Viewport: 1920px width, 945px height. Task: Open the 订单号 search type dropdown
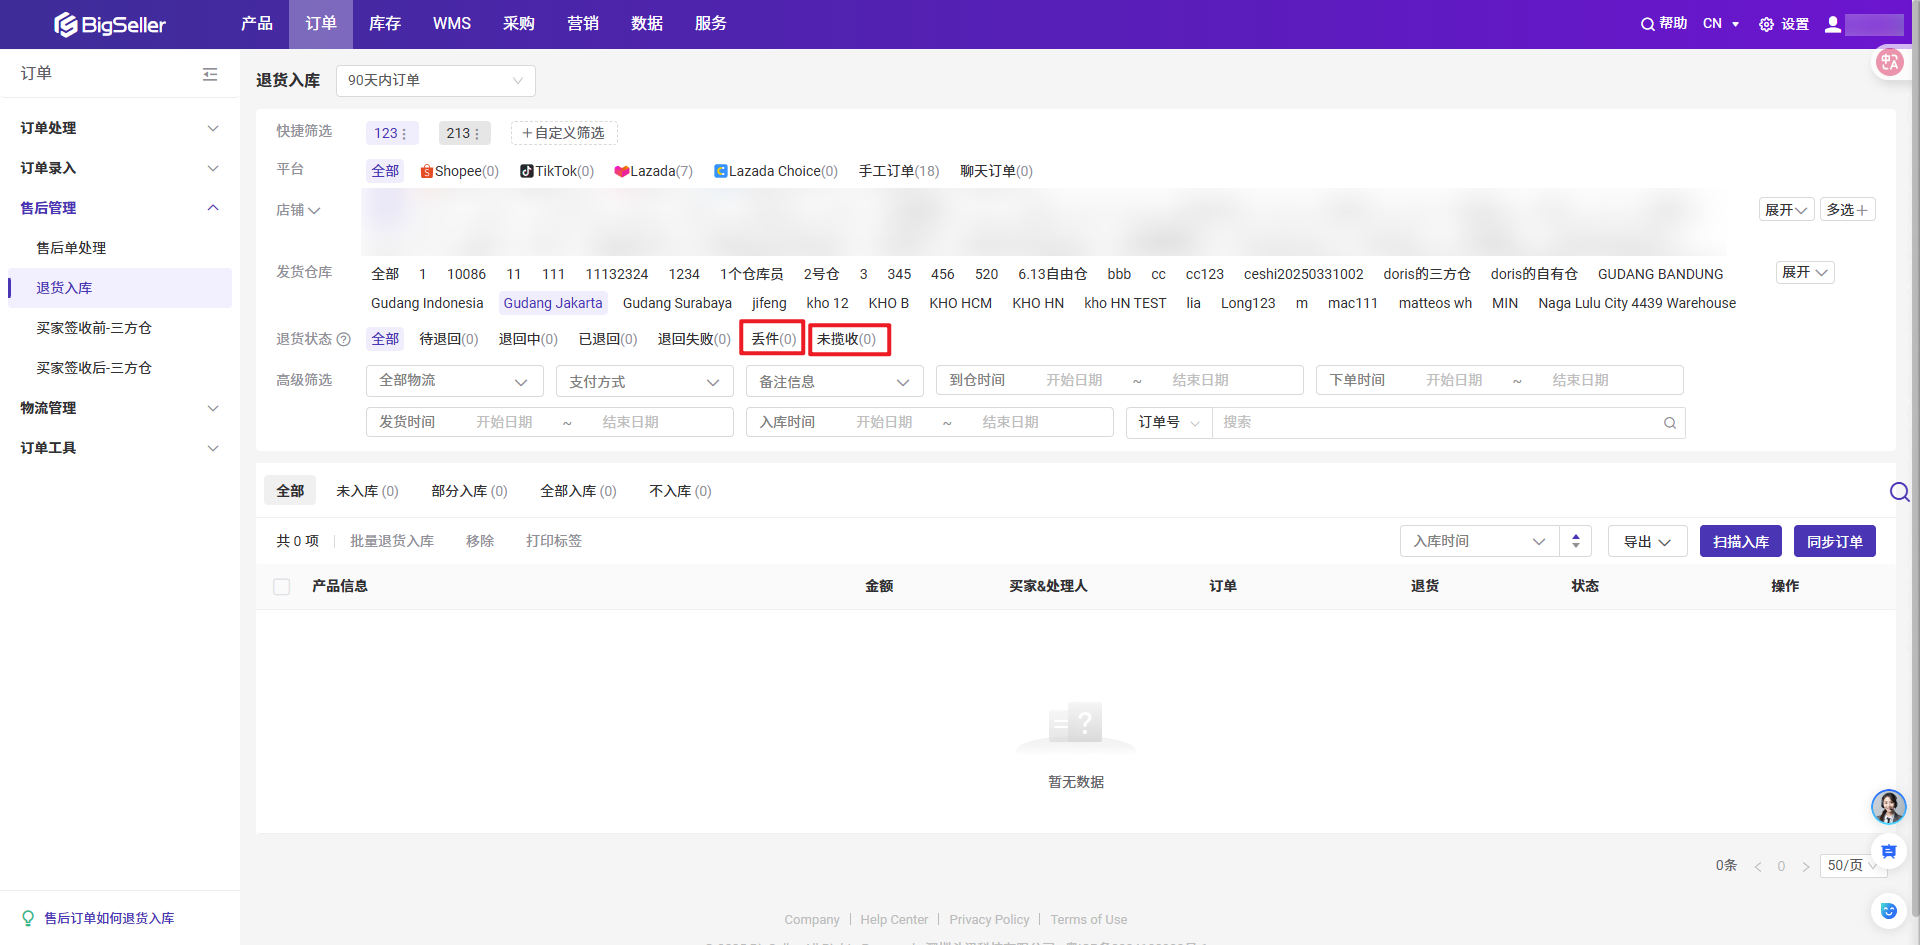[x=1169, y=423]
